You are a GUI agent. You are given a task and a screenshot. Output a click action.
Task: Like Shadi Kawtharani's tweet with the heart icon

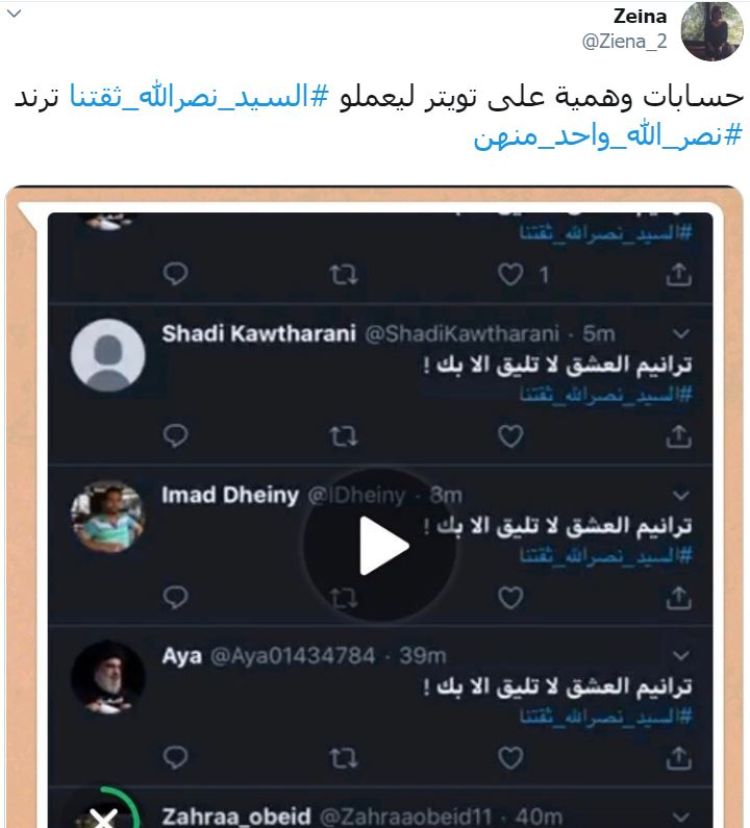510,436
